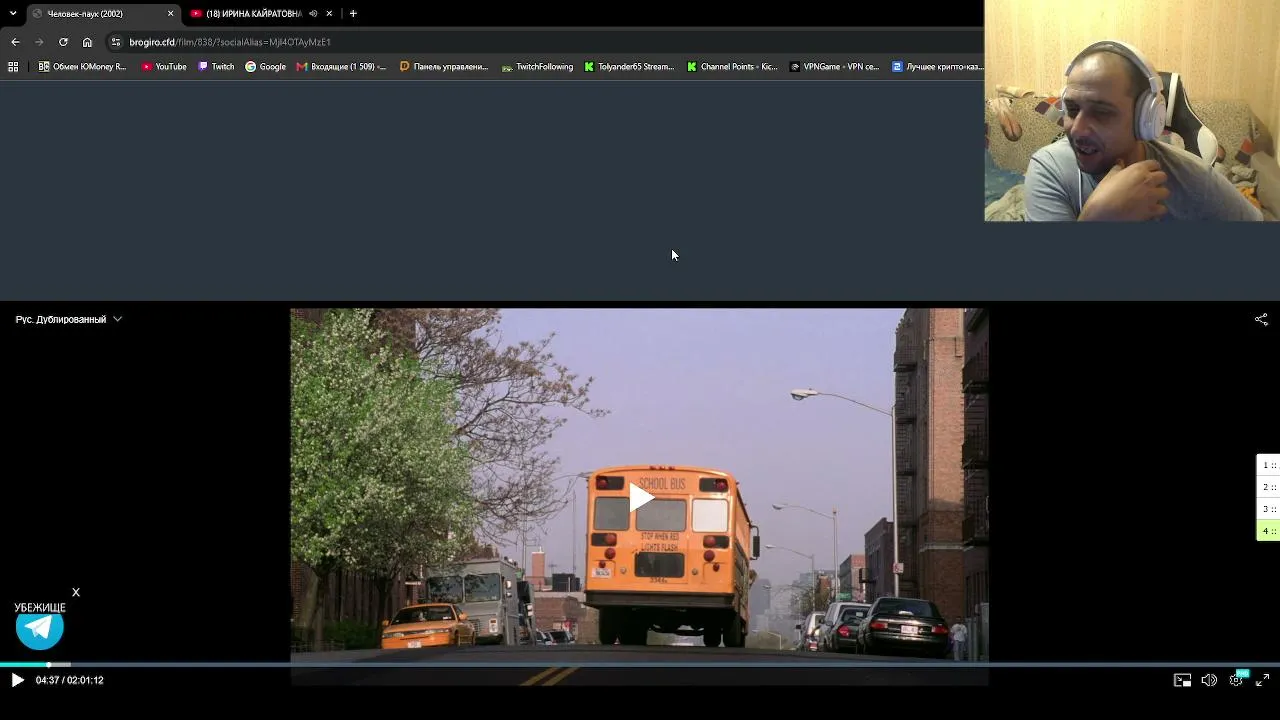Click the large play overlay on the video
1280x720 pixels.
(640, 497)
